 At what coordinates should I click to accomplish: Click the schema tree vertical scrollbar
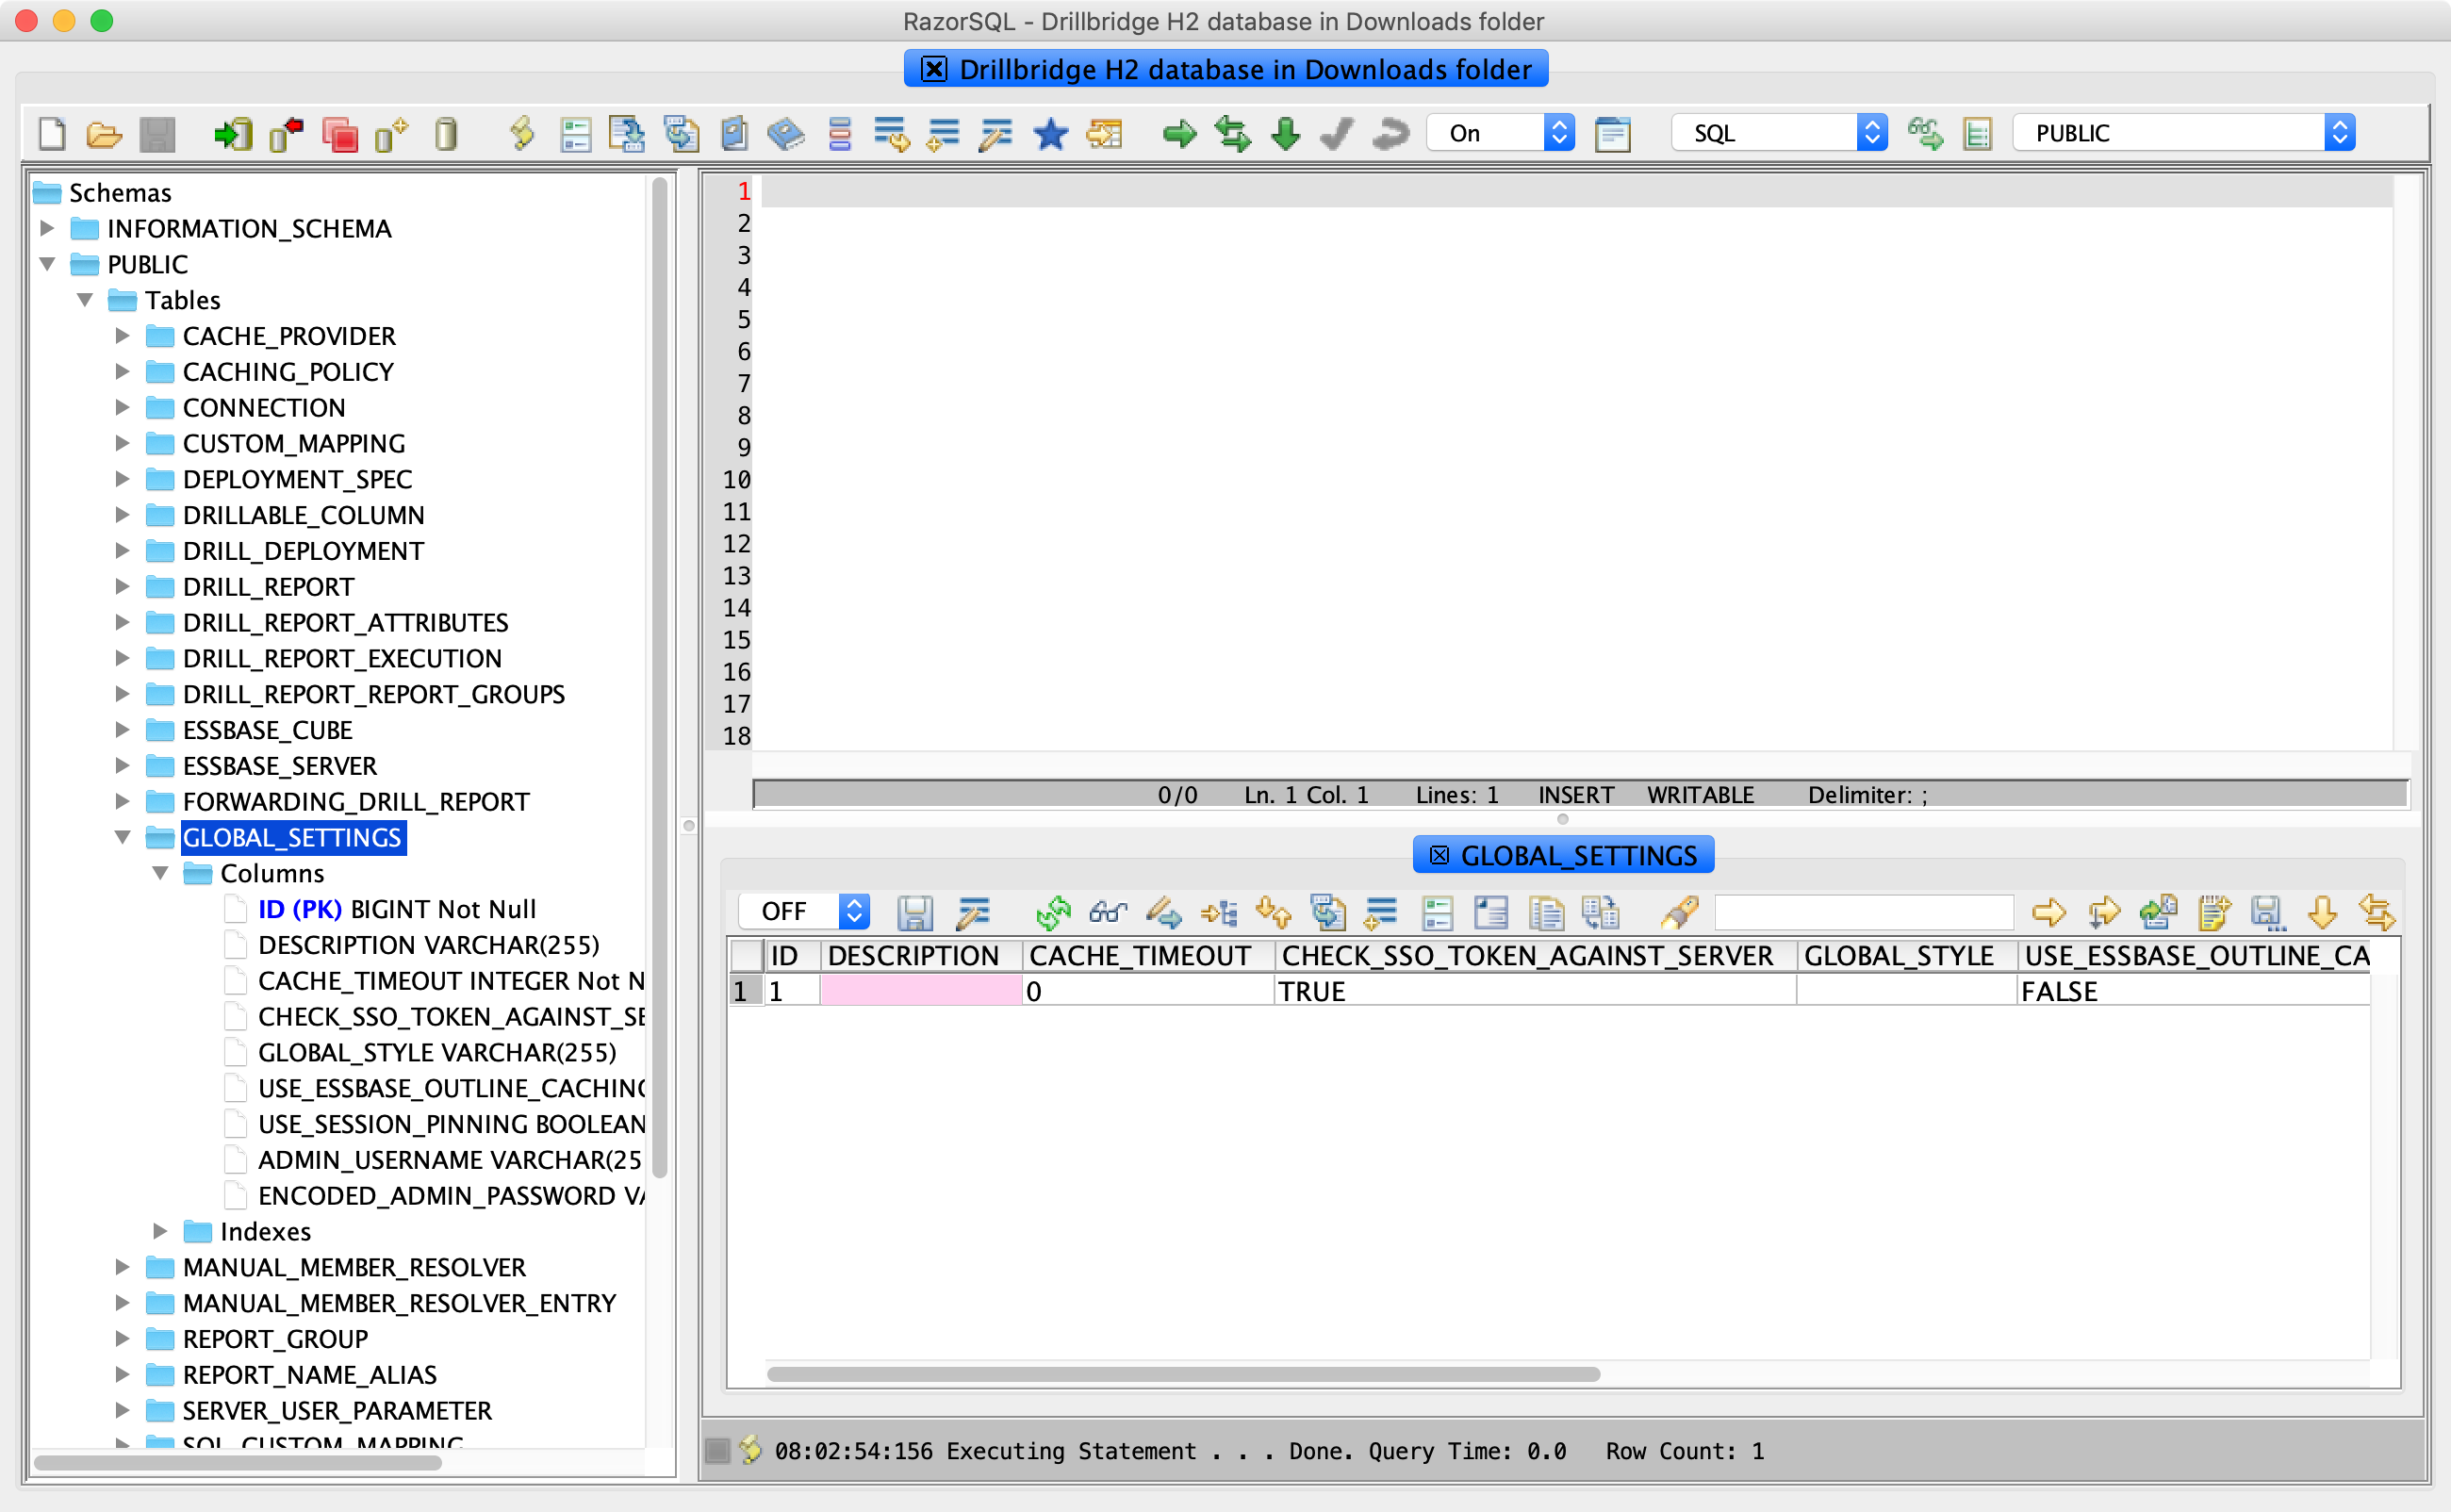tap(659, 678)
